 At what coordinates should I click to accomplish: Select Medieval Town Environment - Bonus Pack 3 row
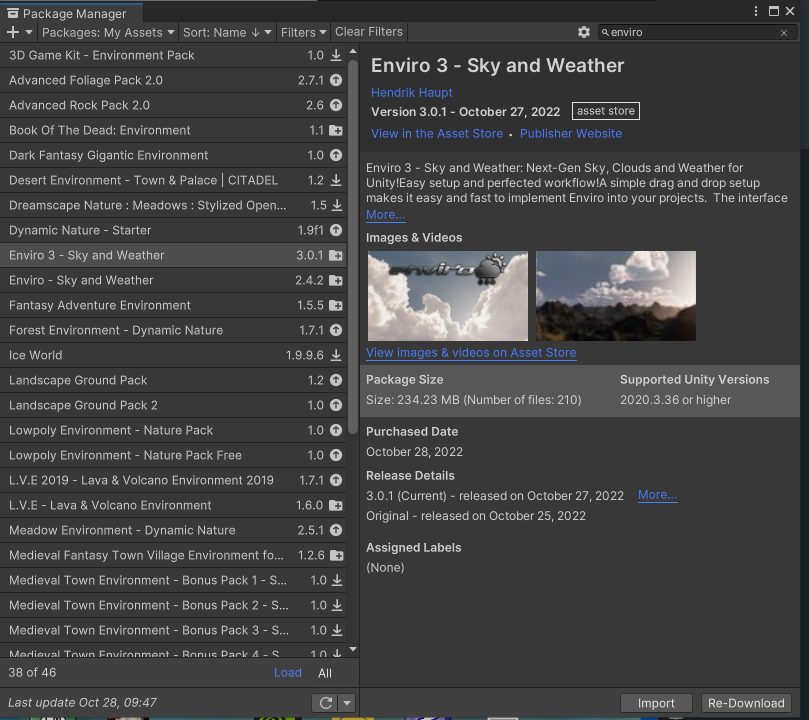click(173, 630)
